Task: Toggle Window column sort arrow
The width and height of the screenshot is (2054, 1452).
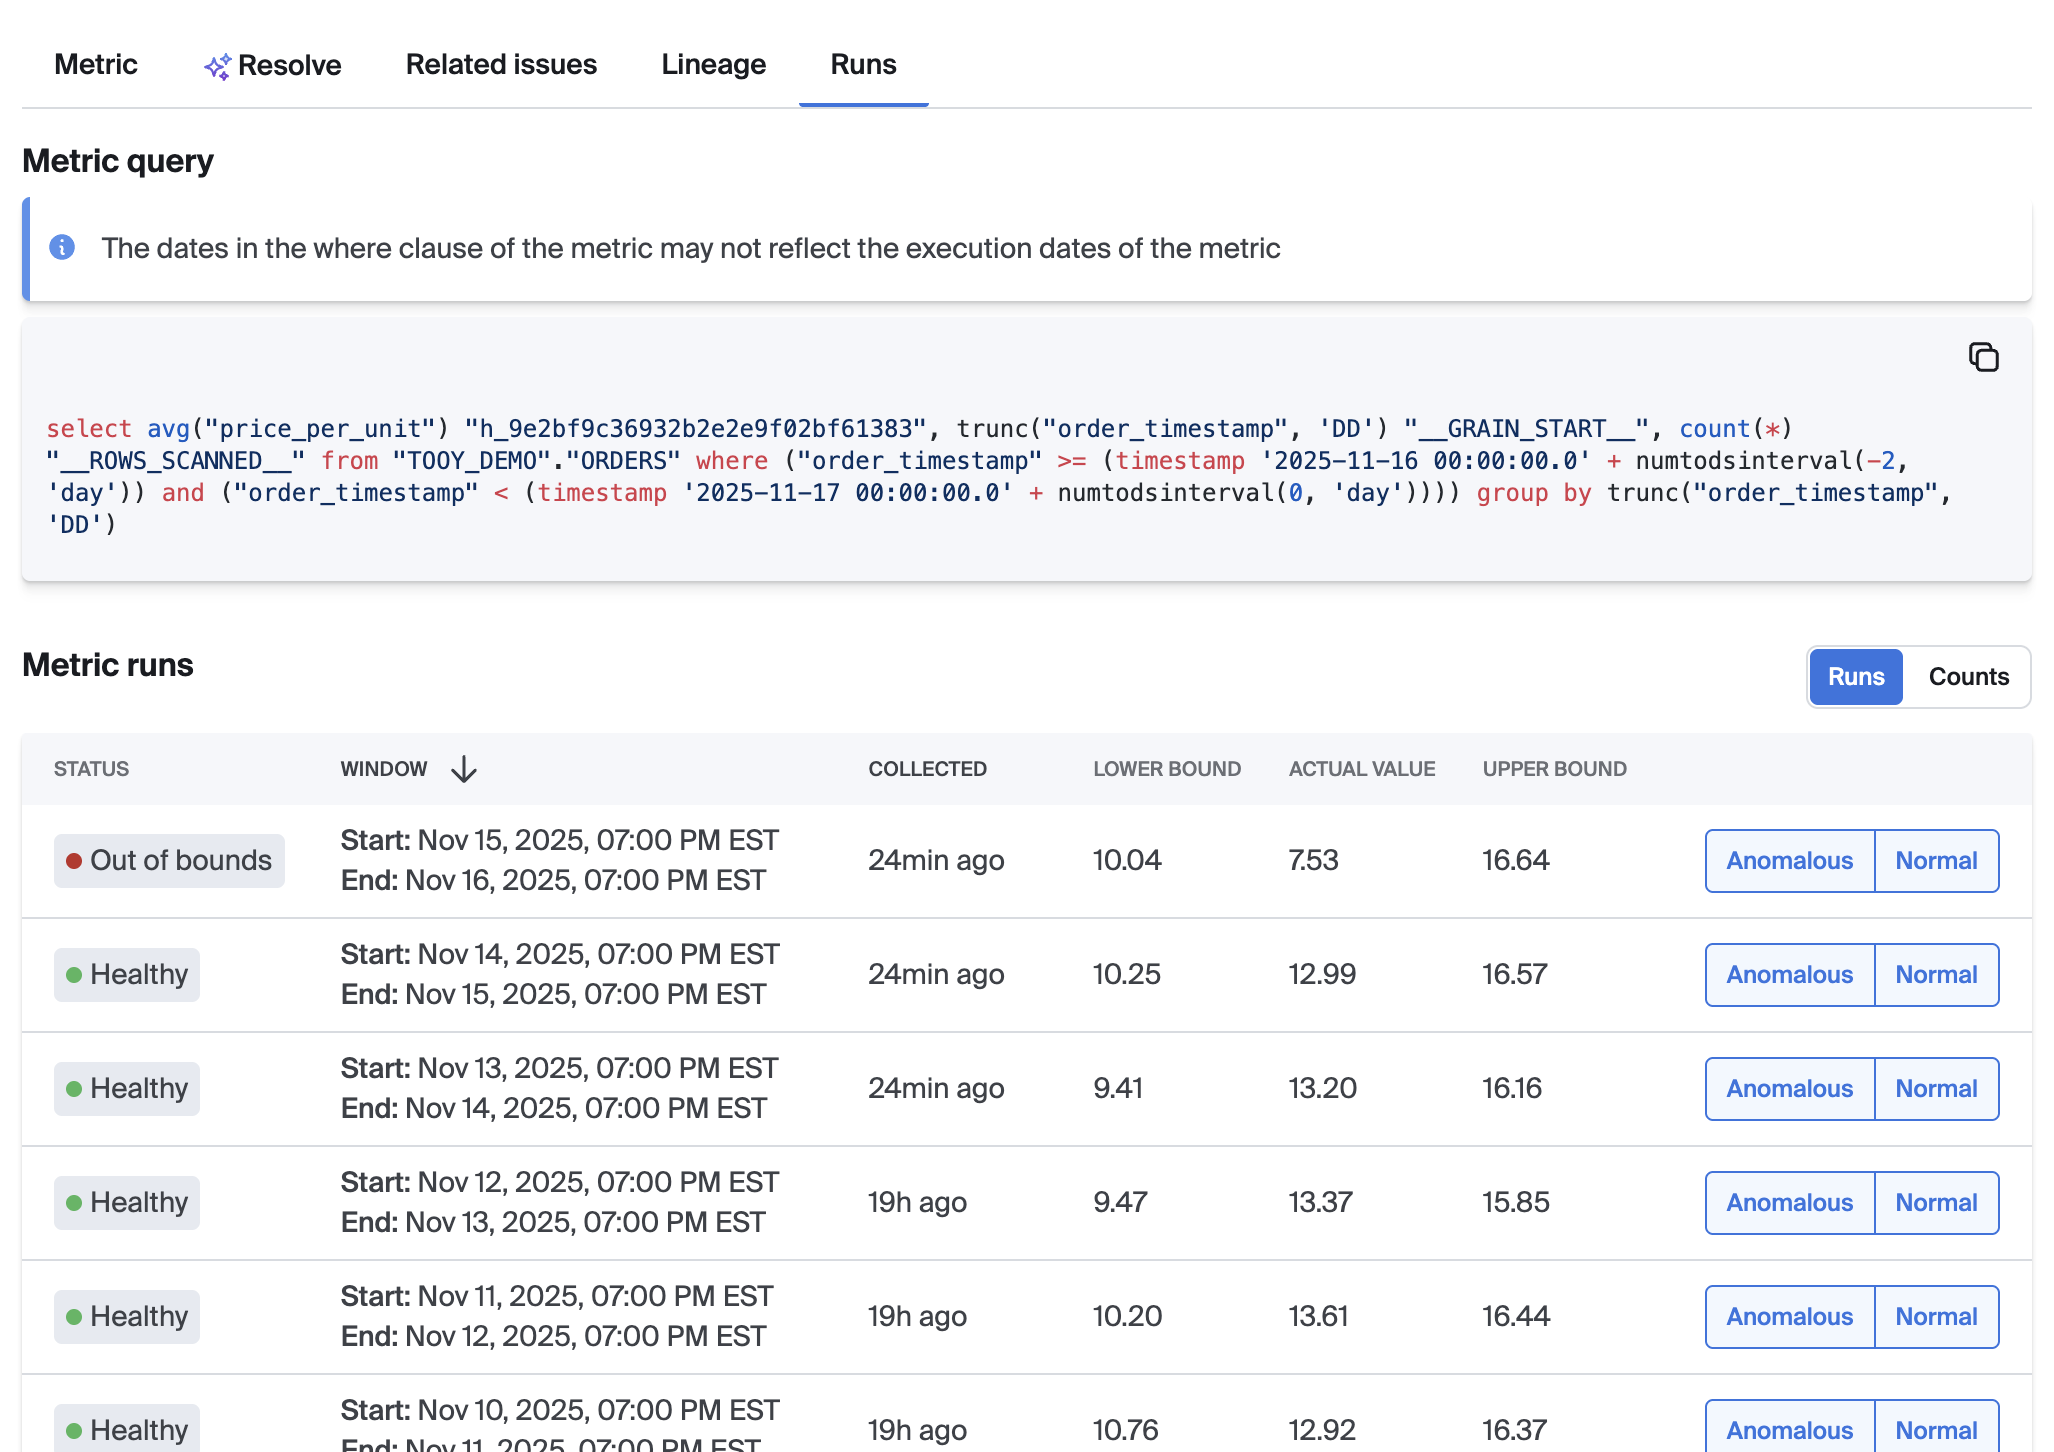Action: (x=464, y=769)
